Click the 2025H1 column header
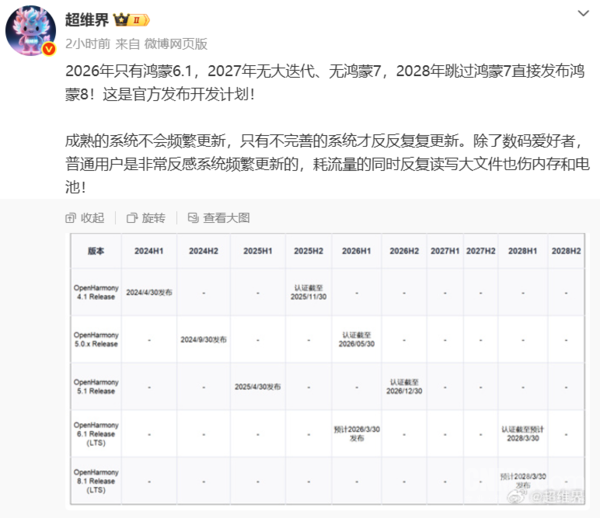Image resolution: width=600 pixels, height=518 pixels. tap(258, 251)
